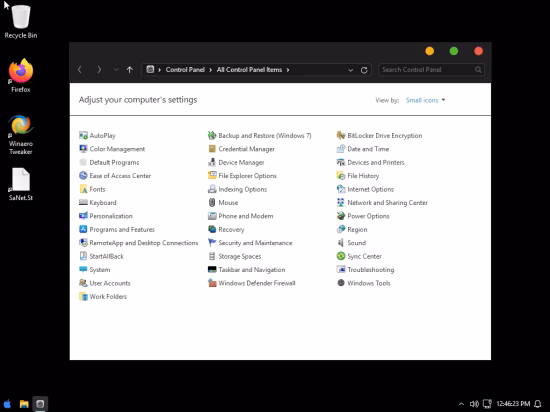Select the Recycle Bin desktop icon

pos(21,22)
